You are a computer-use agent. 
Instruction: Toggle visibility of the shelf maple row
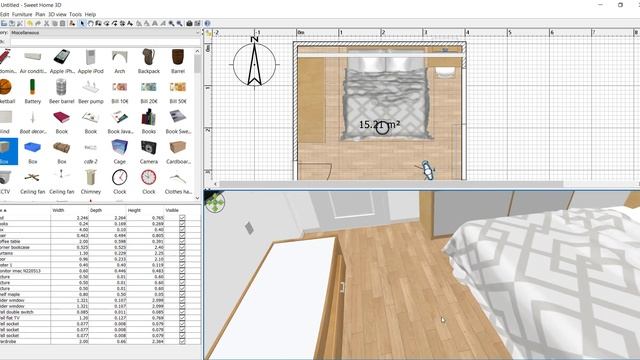[182, 294]
